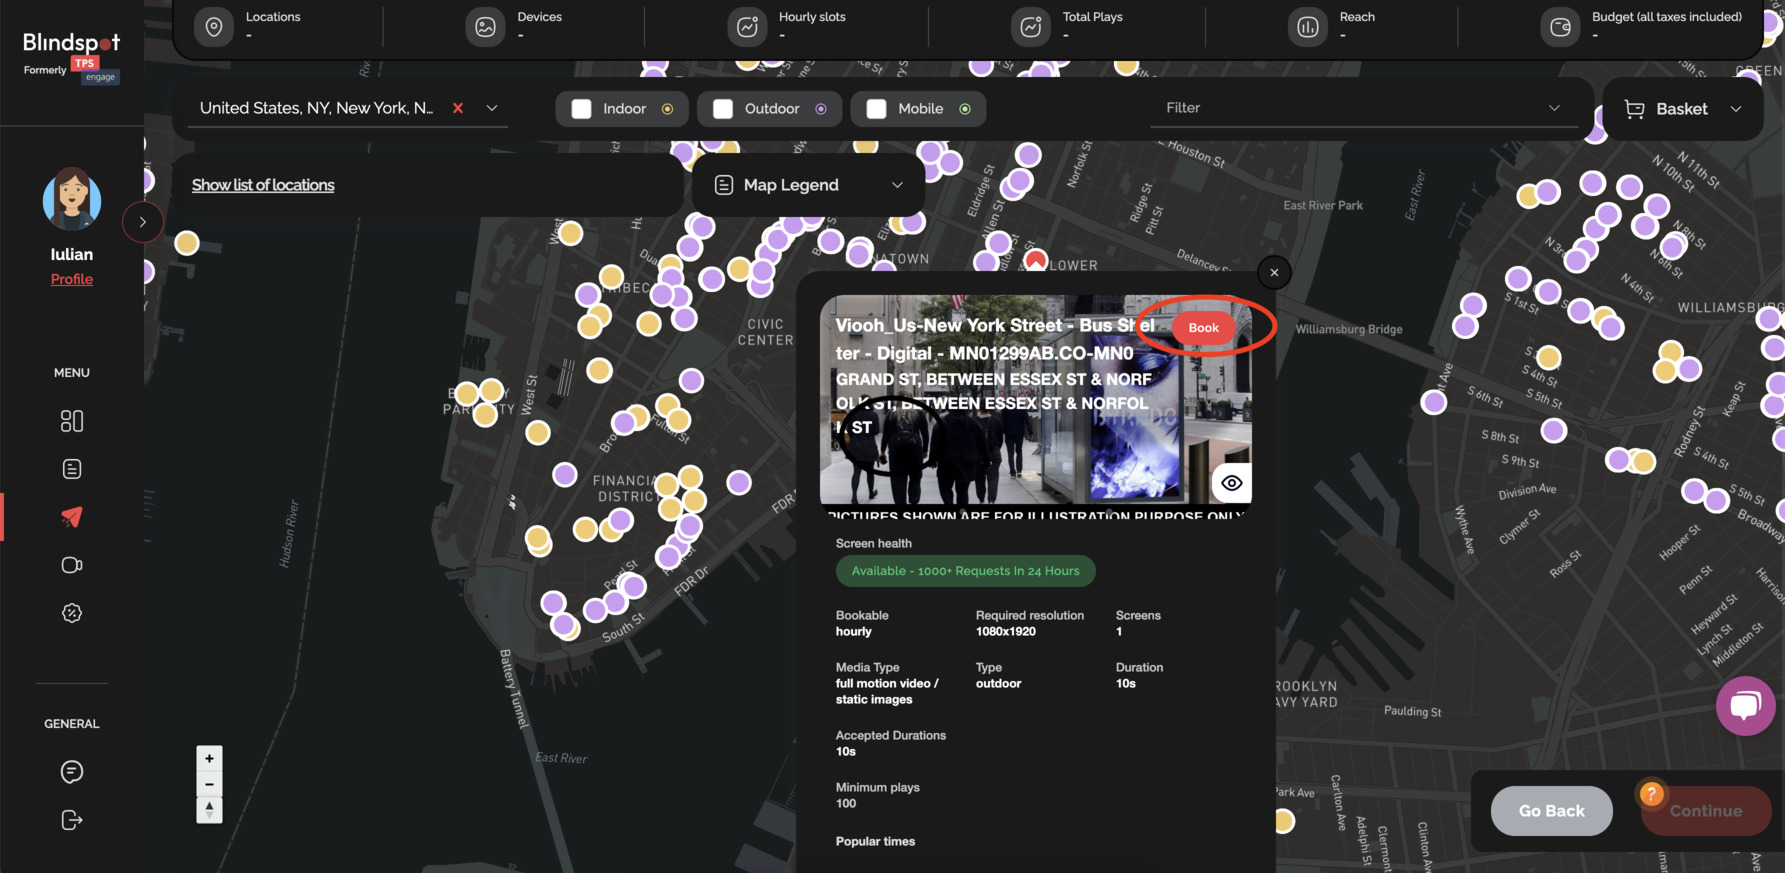Image resolution: width=1785 pixels, height=873 pixels.
Task: Expand the Basket dropdown
Action: pyautogui.click(x=1682, y=109)
